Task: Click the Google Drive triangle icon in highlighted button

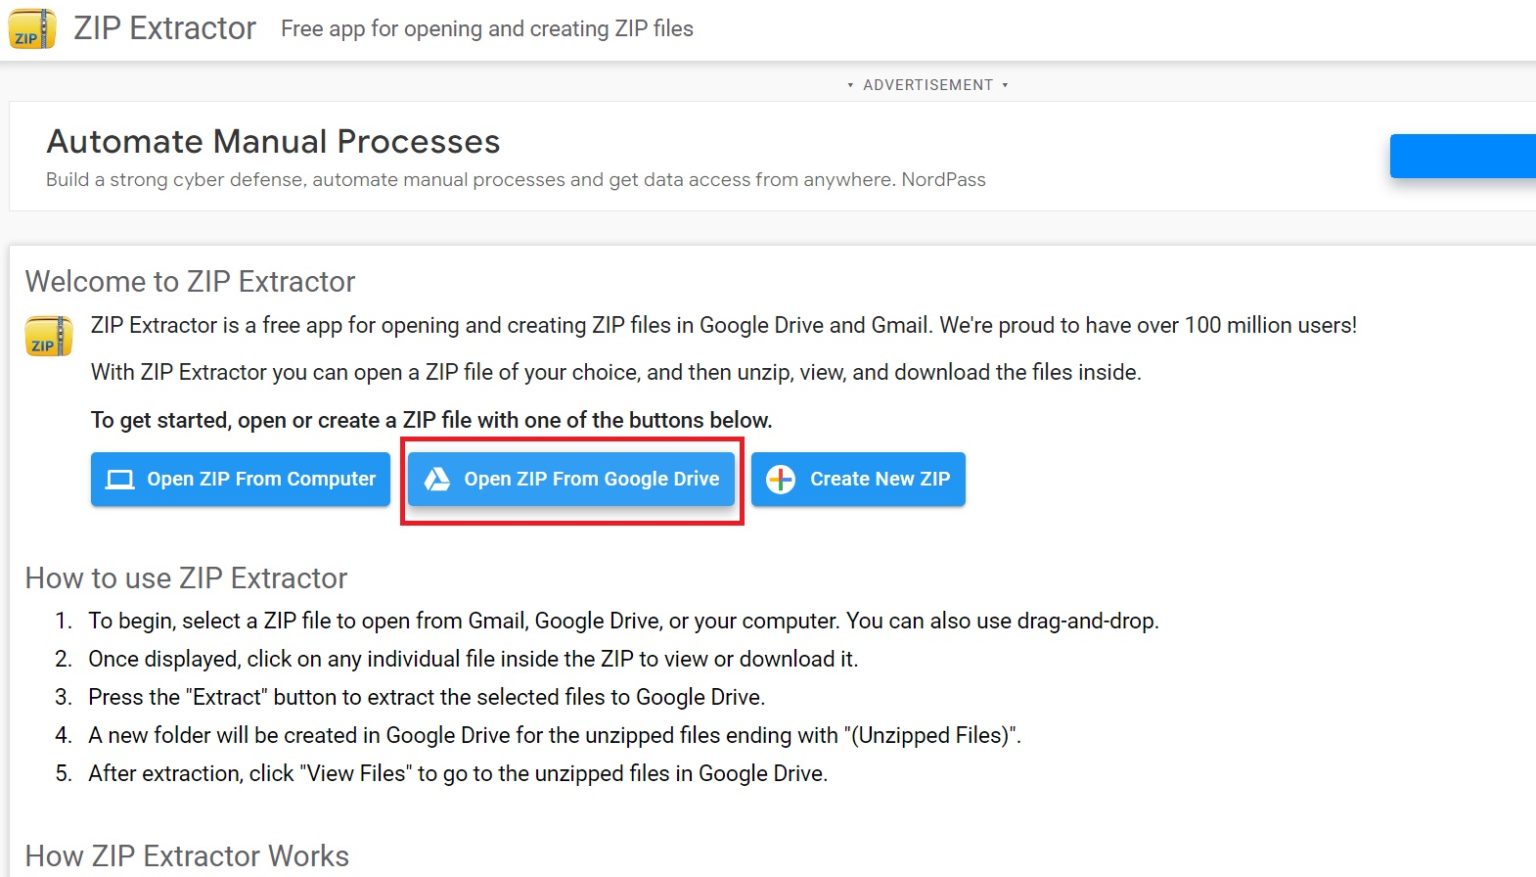Action: pyautogui.click(x=437, y=479)
